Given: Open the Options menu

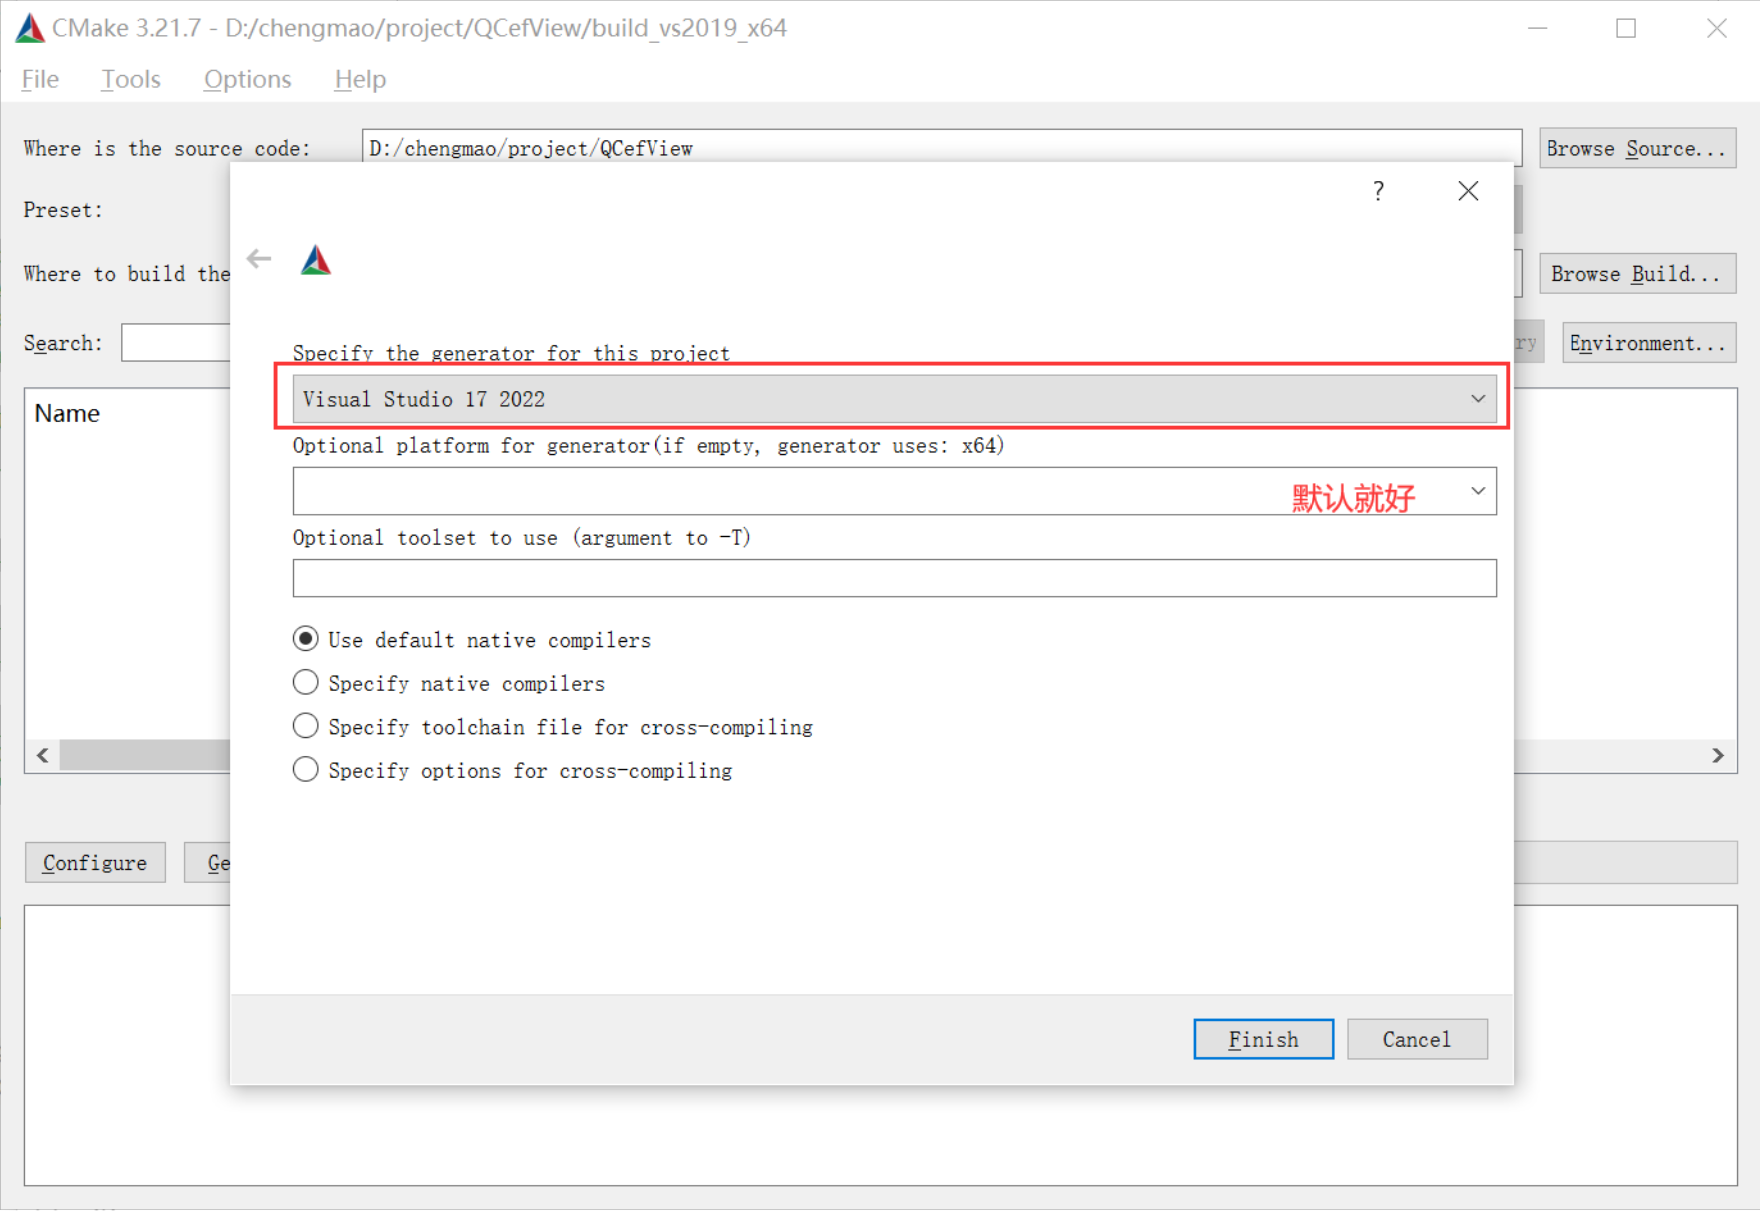Looking at the screenshot, I should point(247,79).
